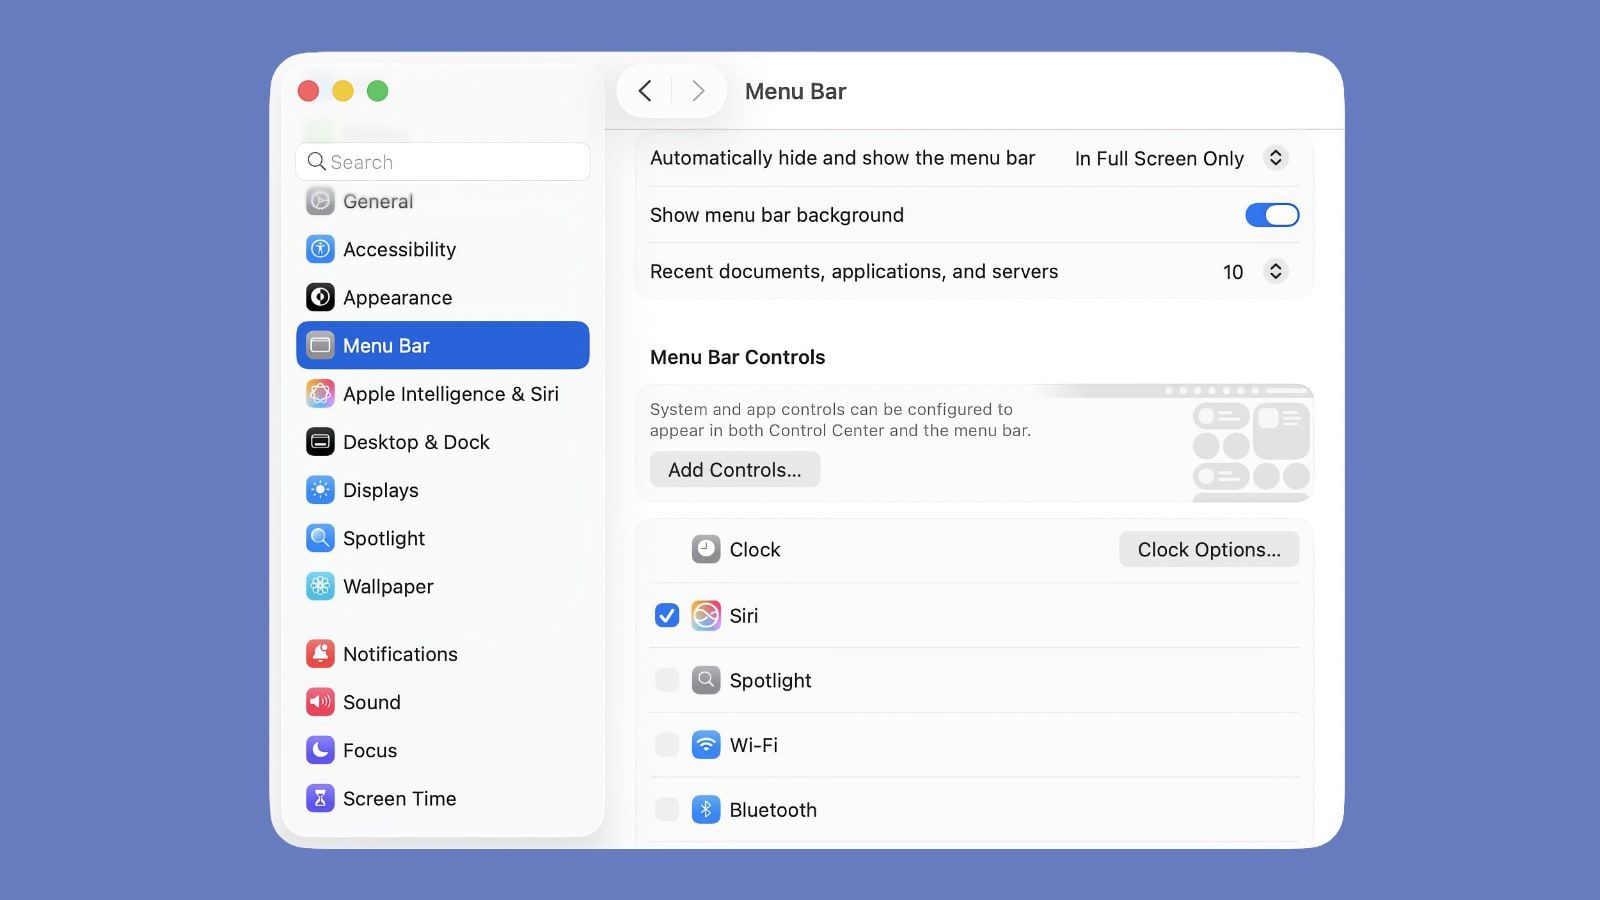The width and height of the screenshot is (1600, 900).
Task: Click the Screen Time hourglass icon
Action: click(320, 798)
